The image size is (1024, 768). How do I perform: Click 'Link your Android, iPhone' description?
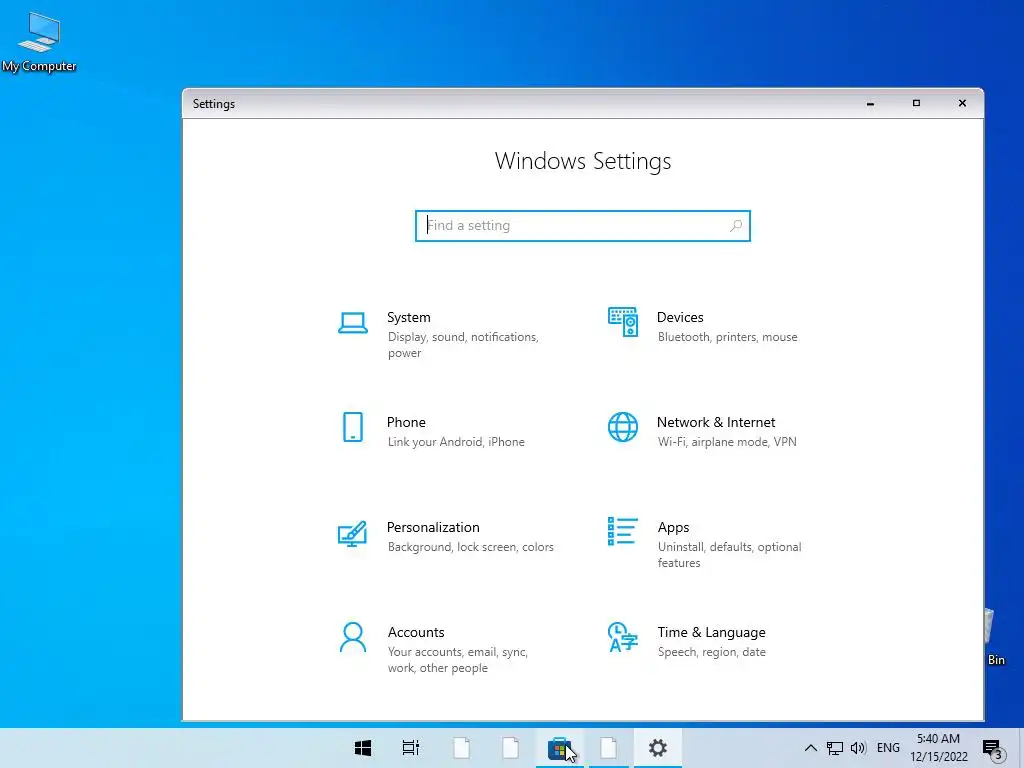pyautogui.click(x=456, y=442)
